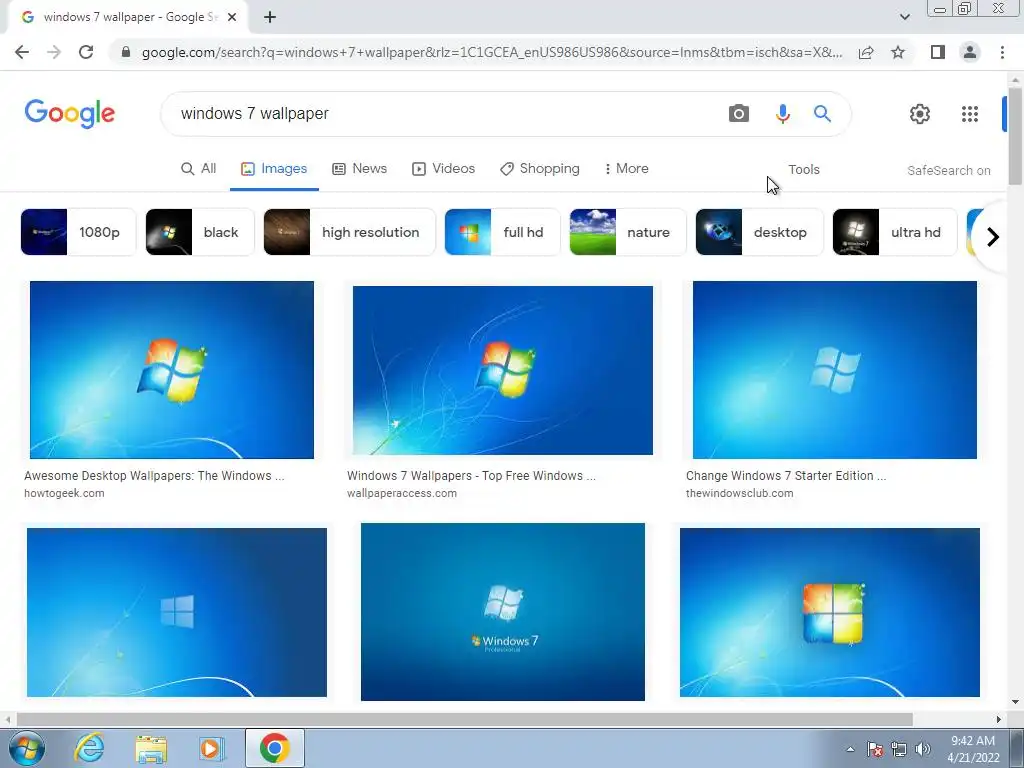Start voice search with microphone

tap(782, 114)
